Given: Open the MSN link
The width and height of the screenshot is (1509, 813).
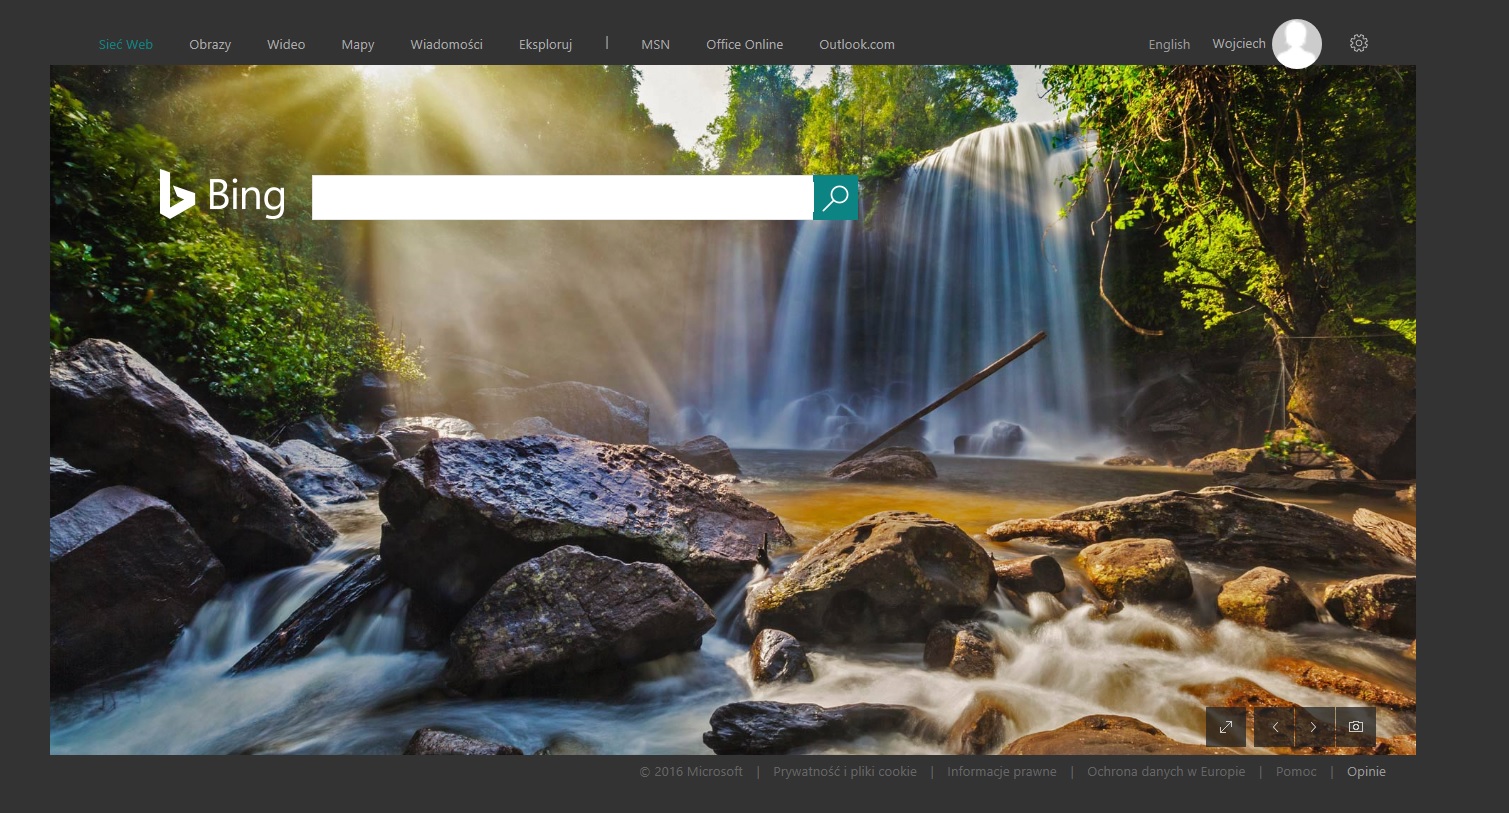Looking at the screenshot, I should point(655,45).
